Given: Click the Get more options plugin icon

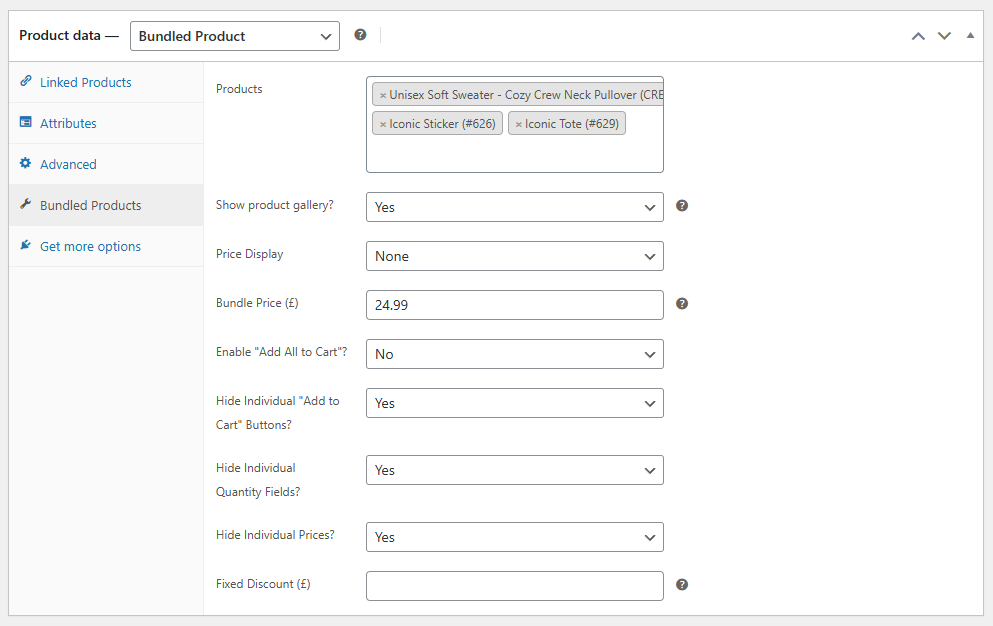Looking at the screenshot, I should [x=24, y=246].
